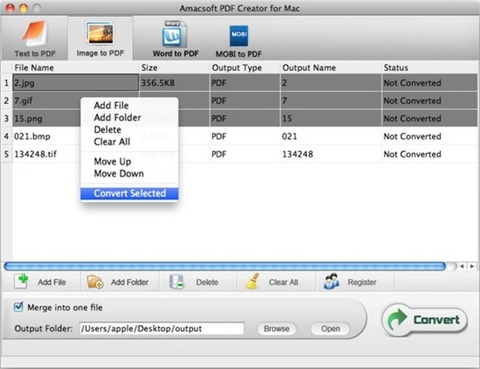Viewport: 480px width, 369px height.
Task: Choose Convert Selected in context menu
Action: pos(129,194)
